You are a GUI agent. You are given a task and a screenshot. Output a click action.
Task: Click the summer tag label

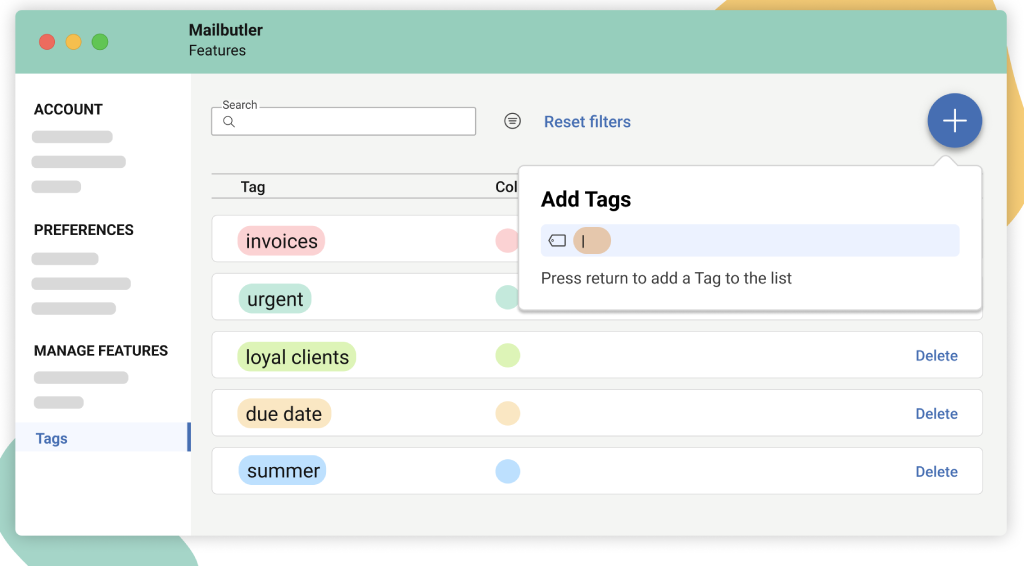(x=283, y=471)
